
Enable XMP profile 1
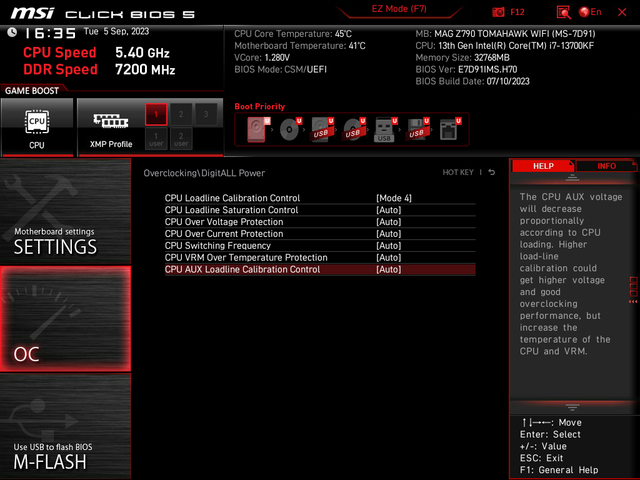156,114
